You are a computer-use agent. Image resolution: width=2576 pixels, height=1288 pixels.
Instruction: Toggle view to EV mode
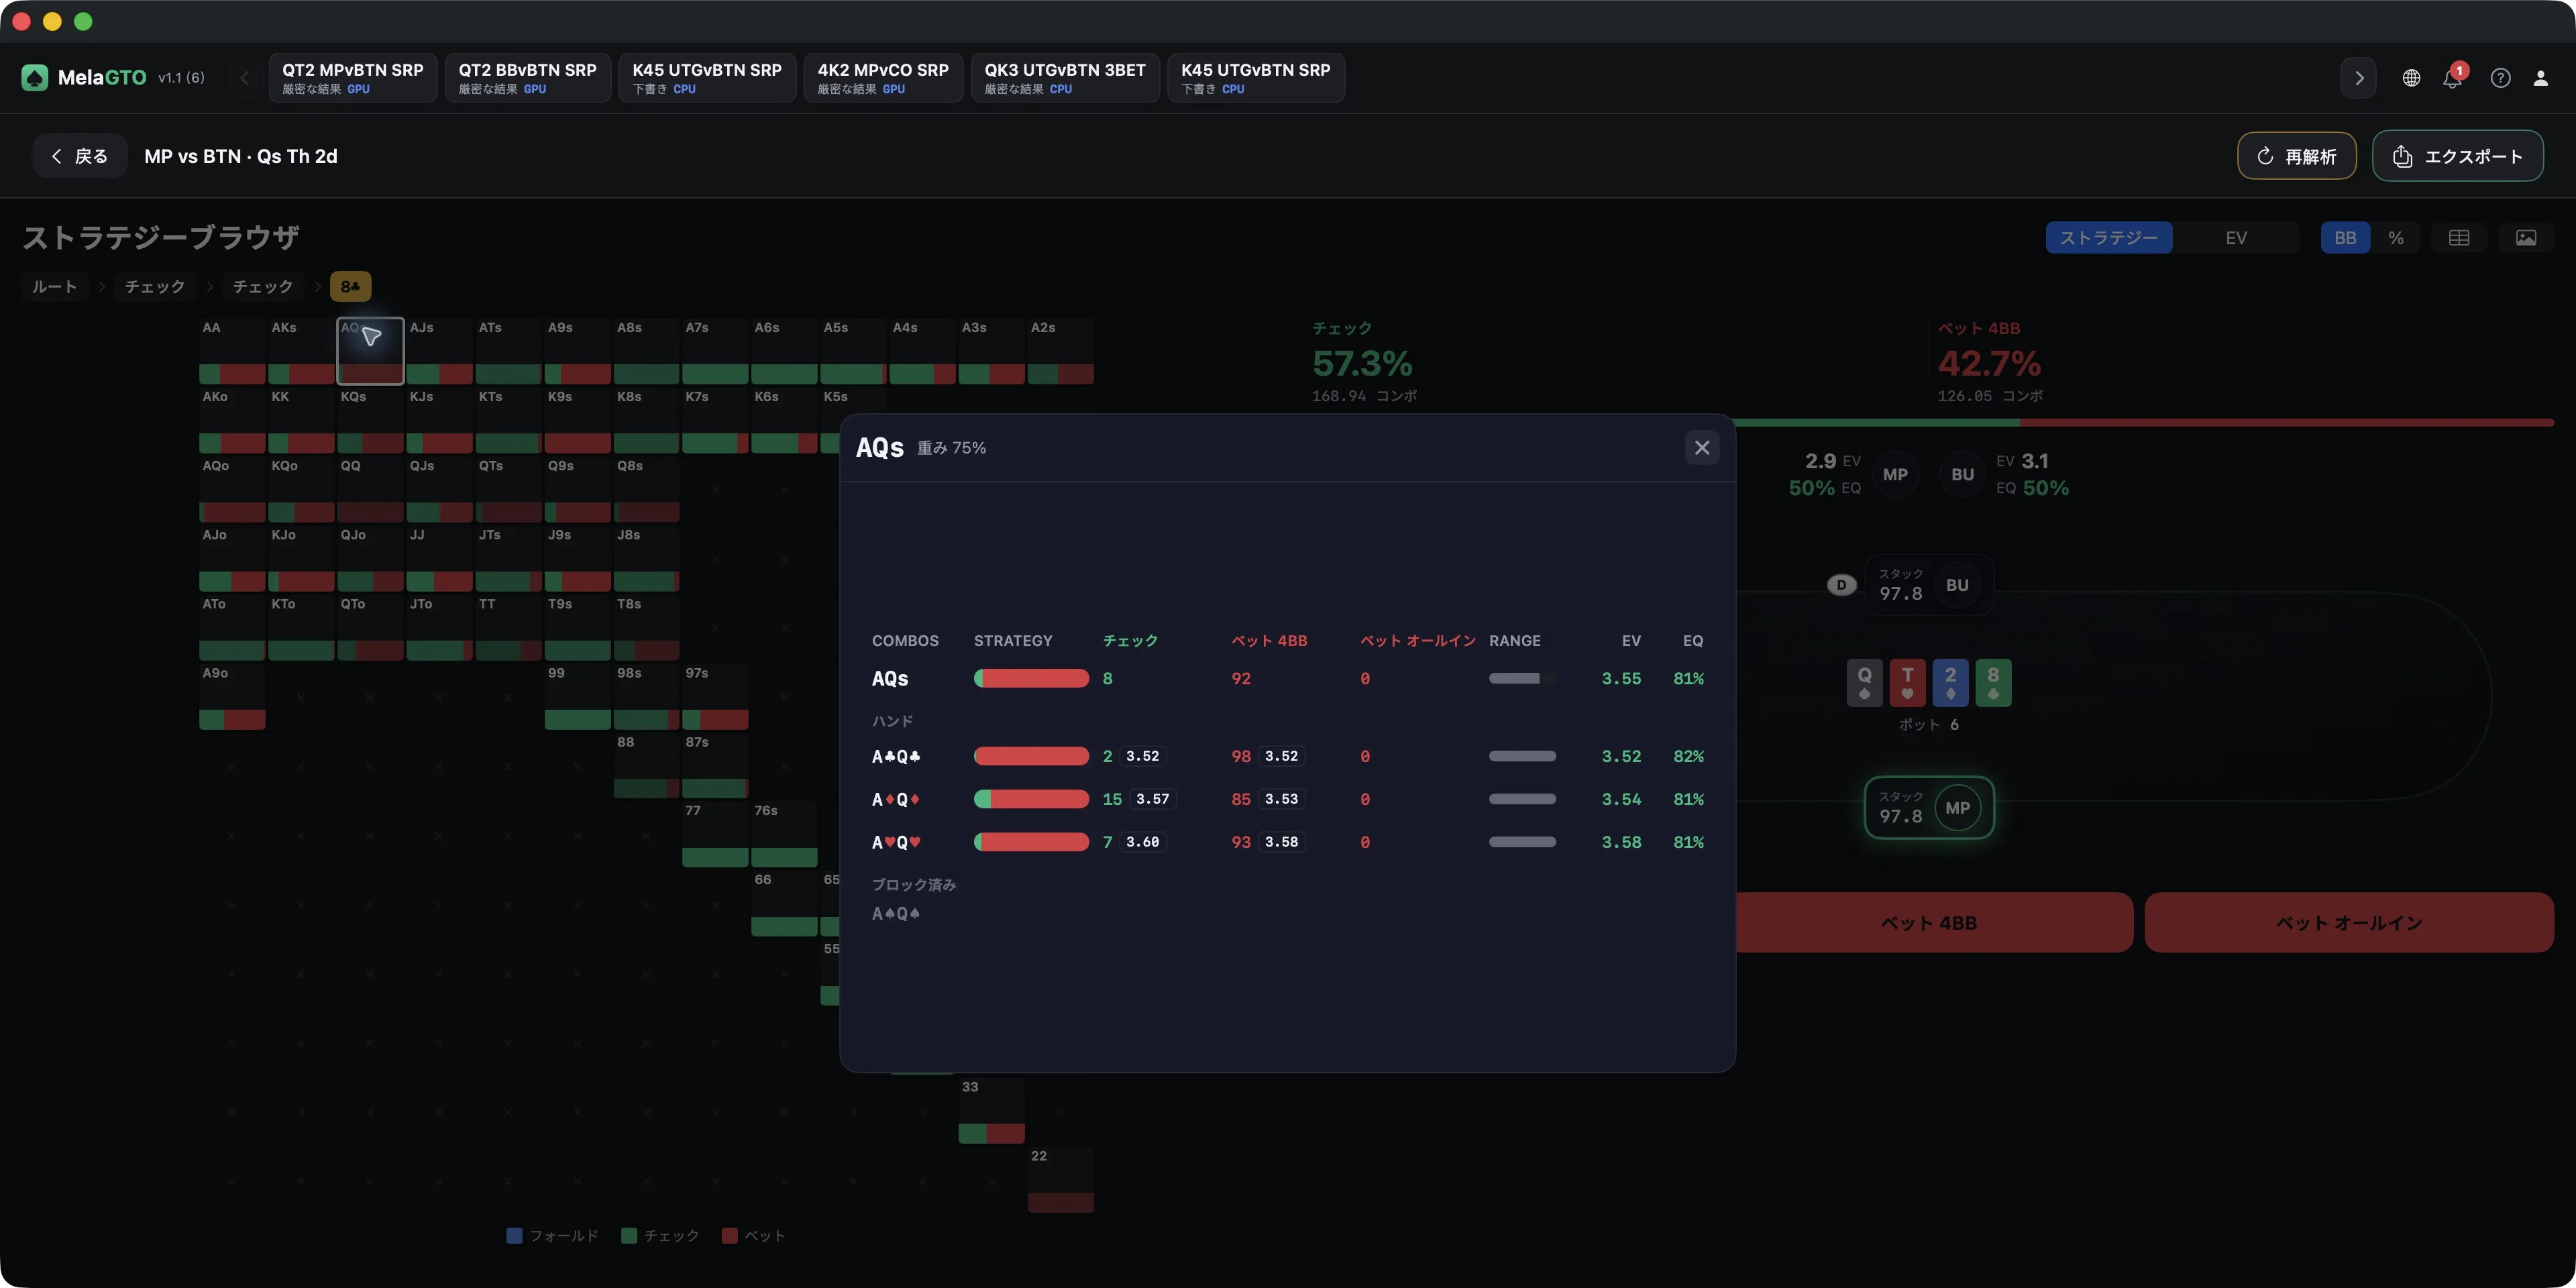2236,238
